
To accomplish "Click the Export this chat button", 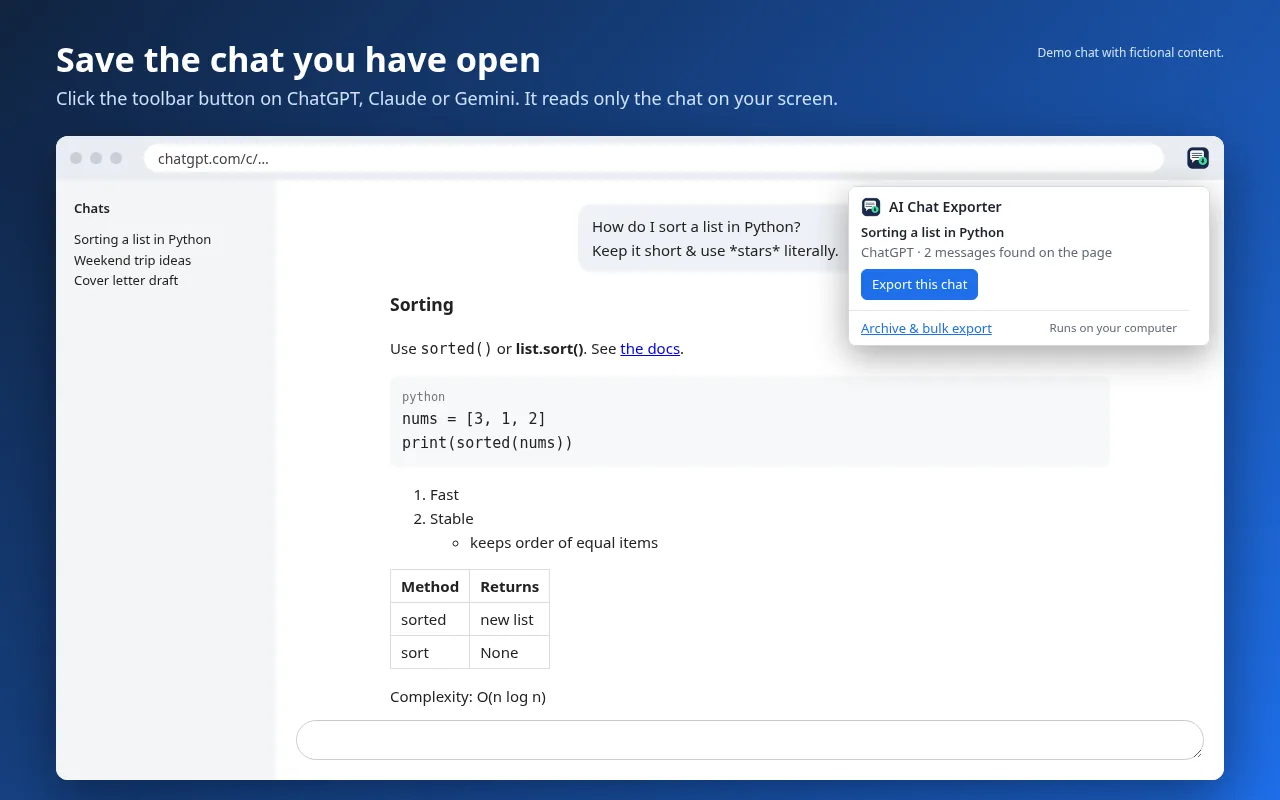I will (x=919, y=285).
